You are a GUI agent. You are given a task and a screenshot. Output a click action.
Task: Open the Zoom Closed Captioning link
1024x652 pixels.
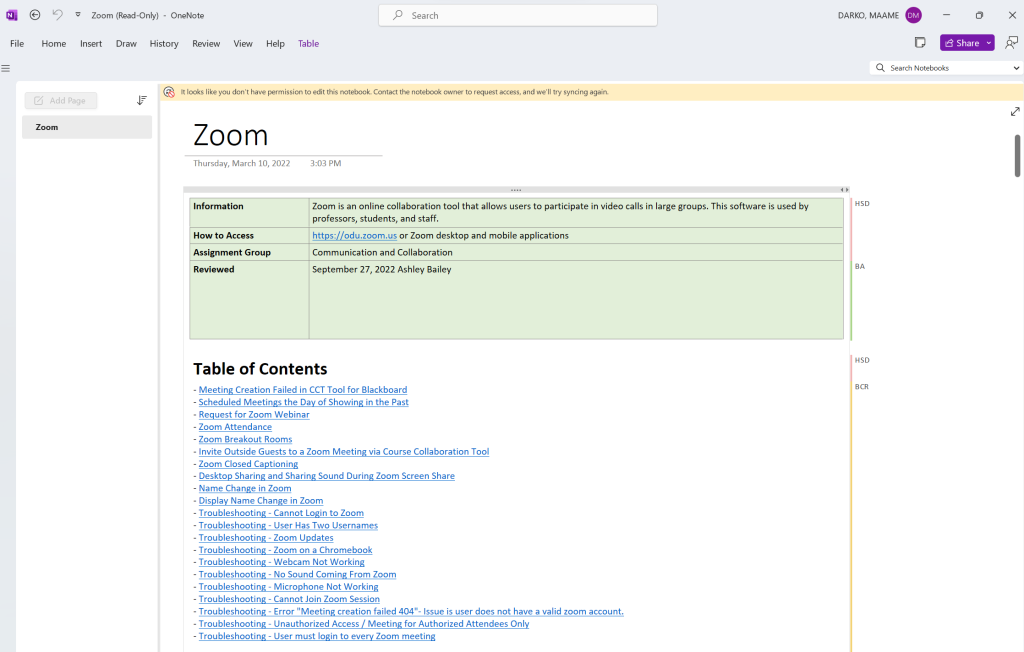[x=248, y=464]
